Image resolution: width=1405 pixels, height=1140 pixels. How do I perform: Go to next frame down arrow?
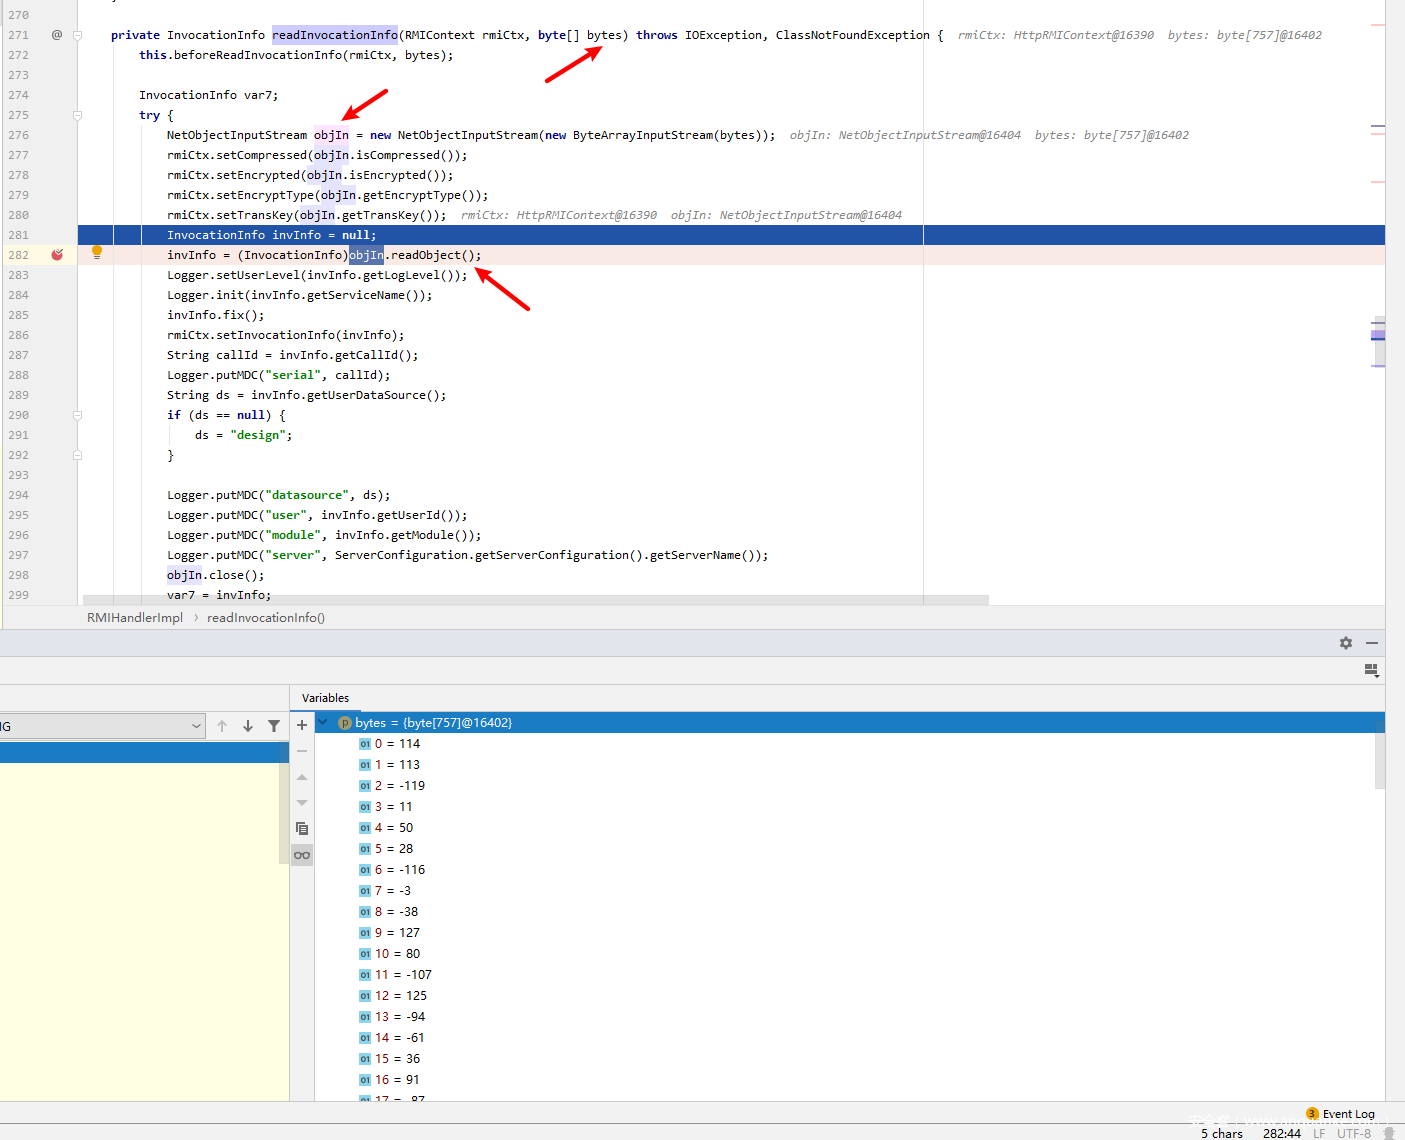pyautogui.click(x=248, y=726)
